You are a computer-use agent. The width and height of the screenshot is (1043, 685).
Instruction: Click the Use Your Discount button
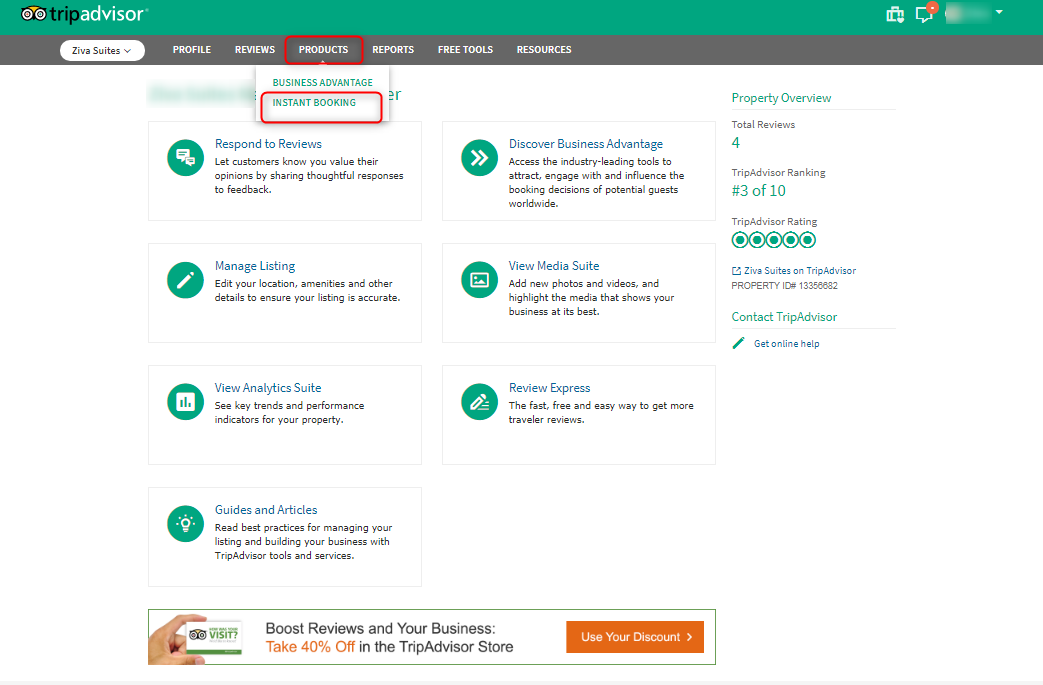click(x=635, y=637)
